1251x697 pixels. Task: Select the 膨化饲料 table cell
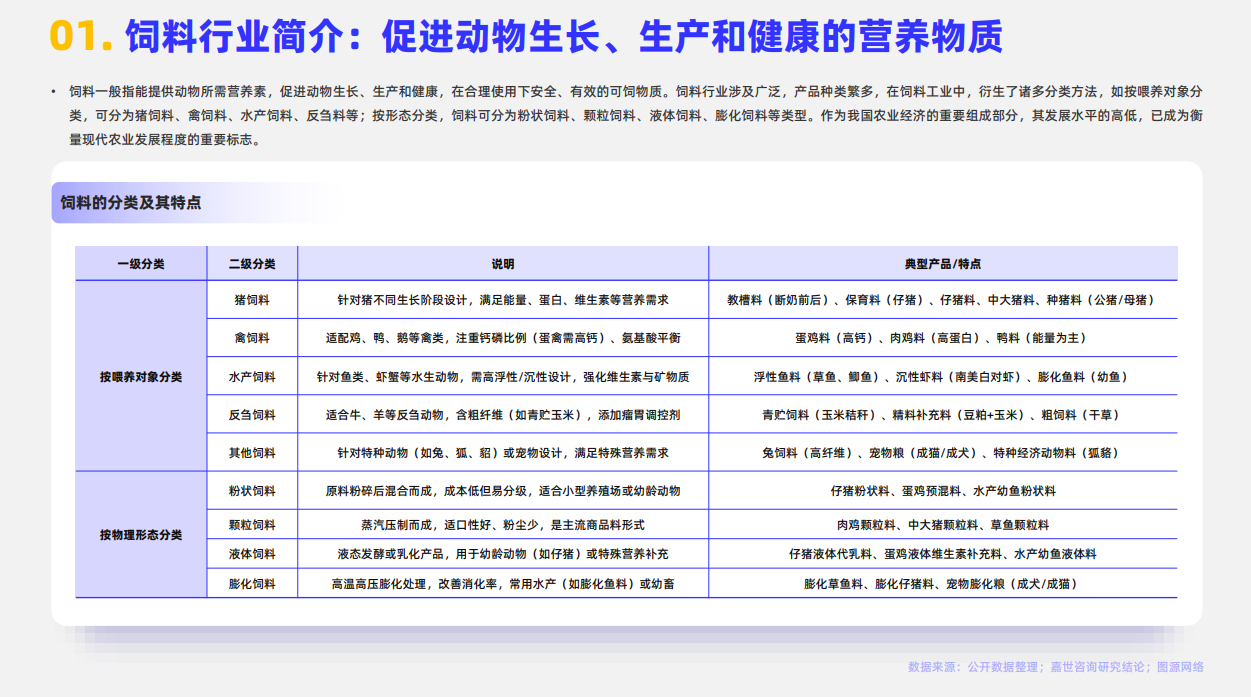click(252, 584)
